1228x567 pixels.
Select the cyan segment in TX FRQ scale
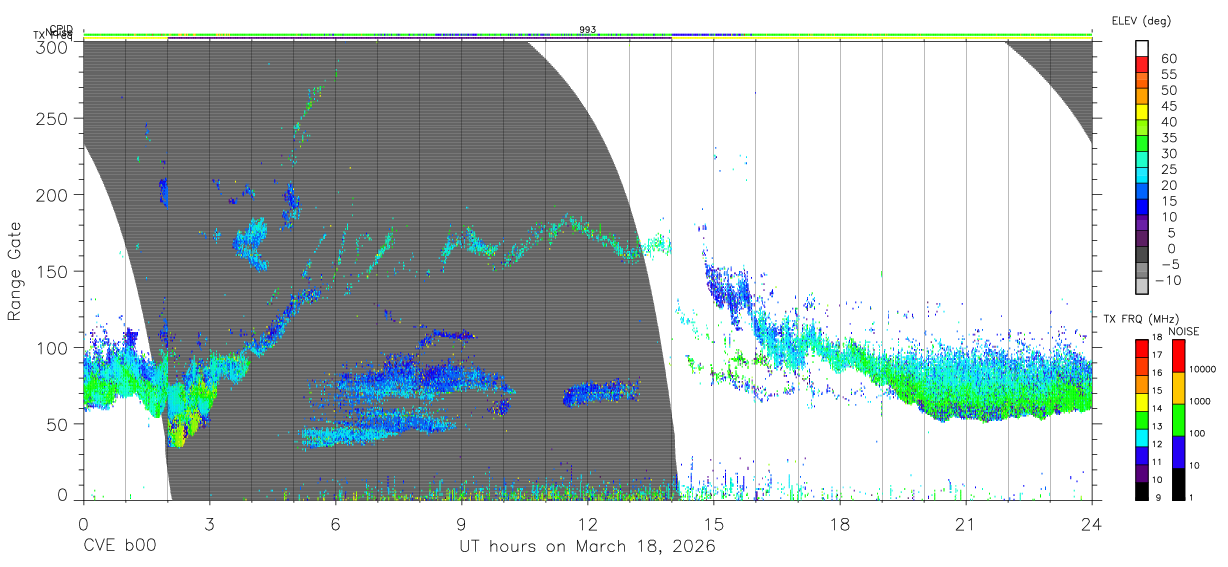[x=1142, y=438]
